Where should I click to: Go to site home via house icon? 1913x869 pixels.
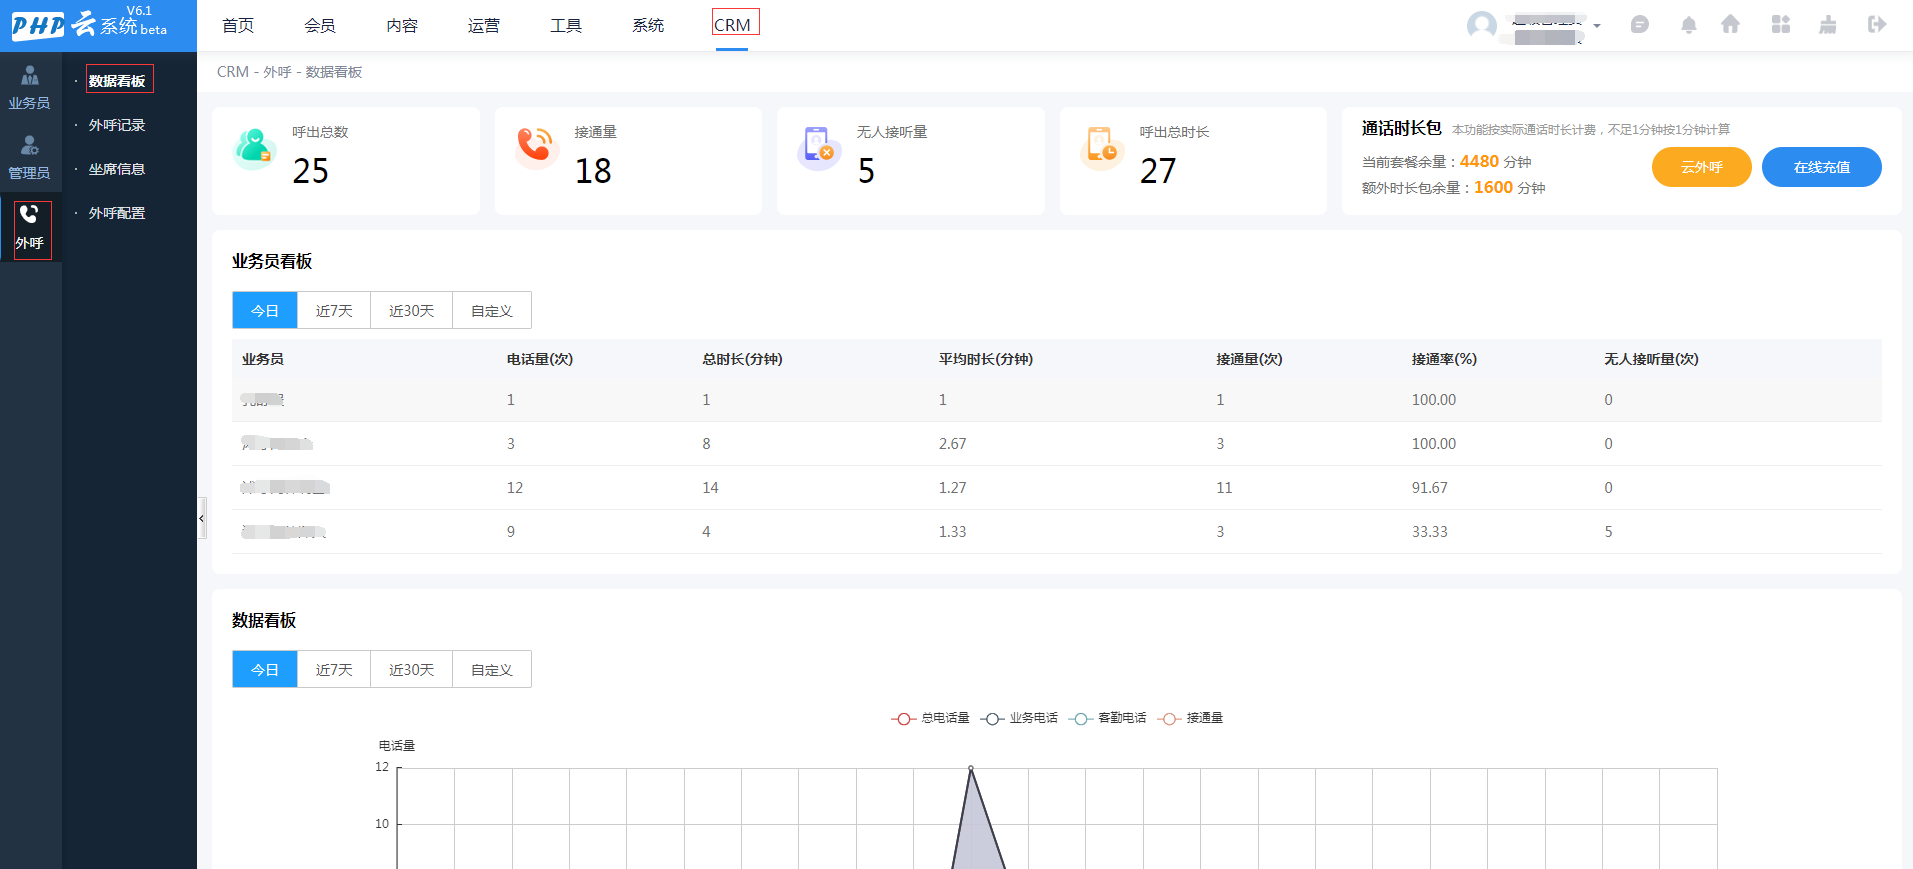click(1730, 25)
